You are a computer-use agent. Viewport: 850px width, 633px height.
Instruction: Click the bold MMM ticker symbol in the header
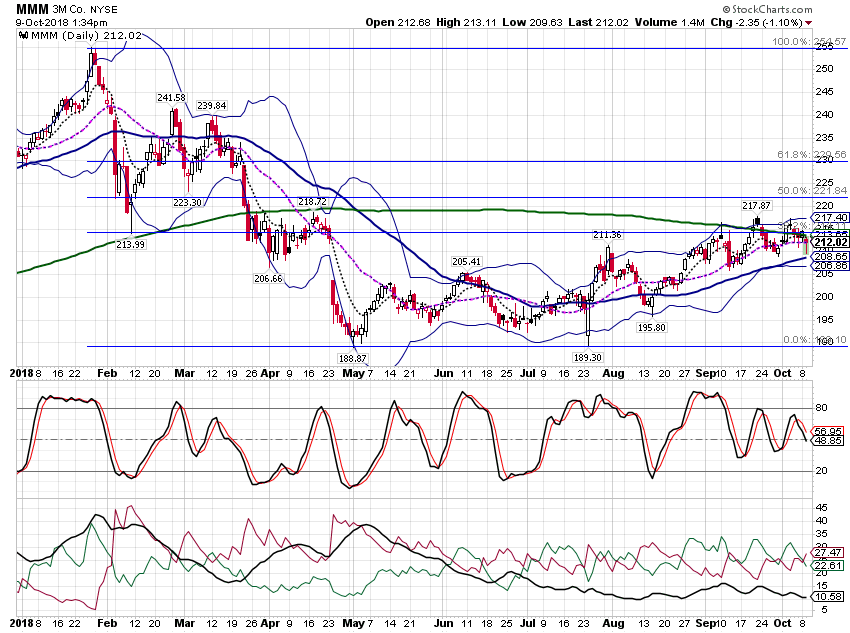tap(33, 9)
